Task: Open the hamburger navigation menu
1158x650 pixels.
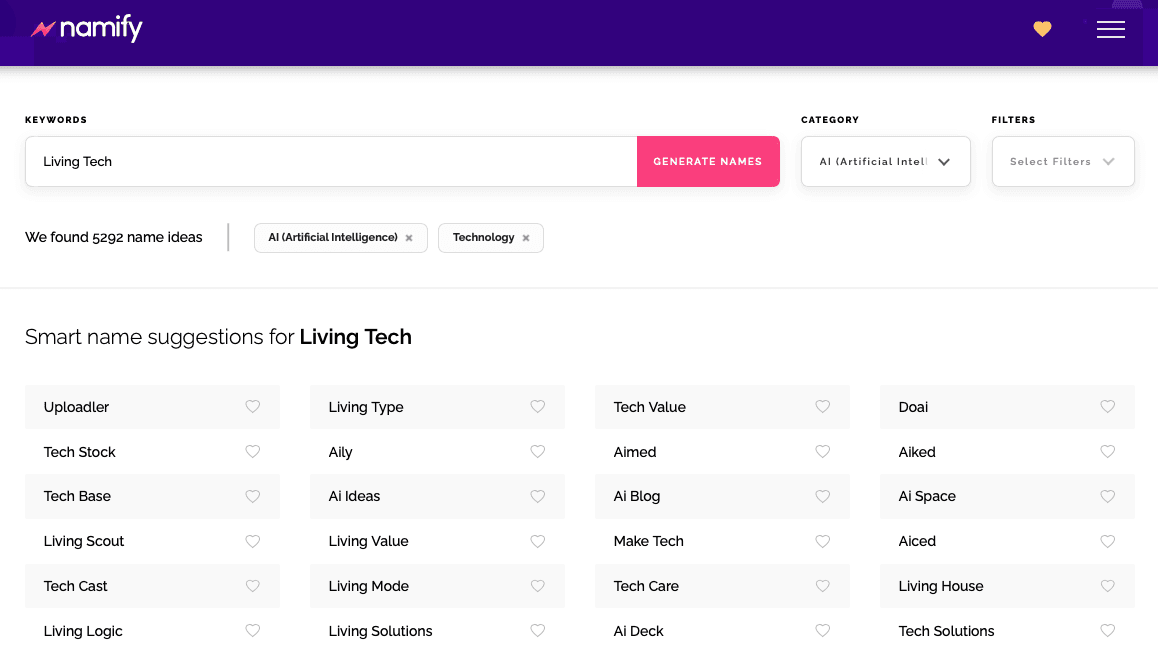Action: point(1111,29)
